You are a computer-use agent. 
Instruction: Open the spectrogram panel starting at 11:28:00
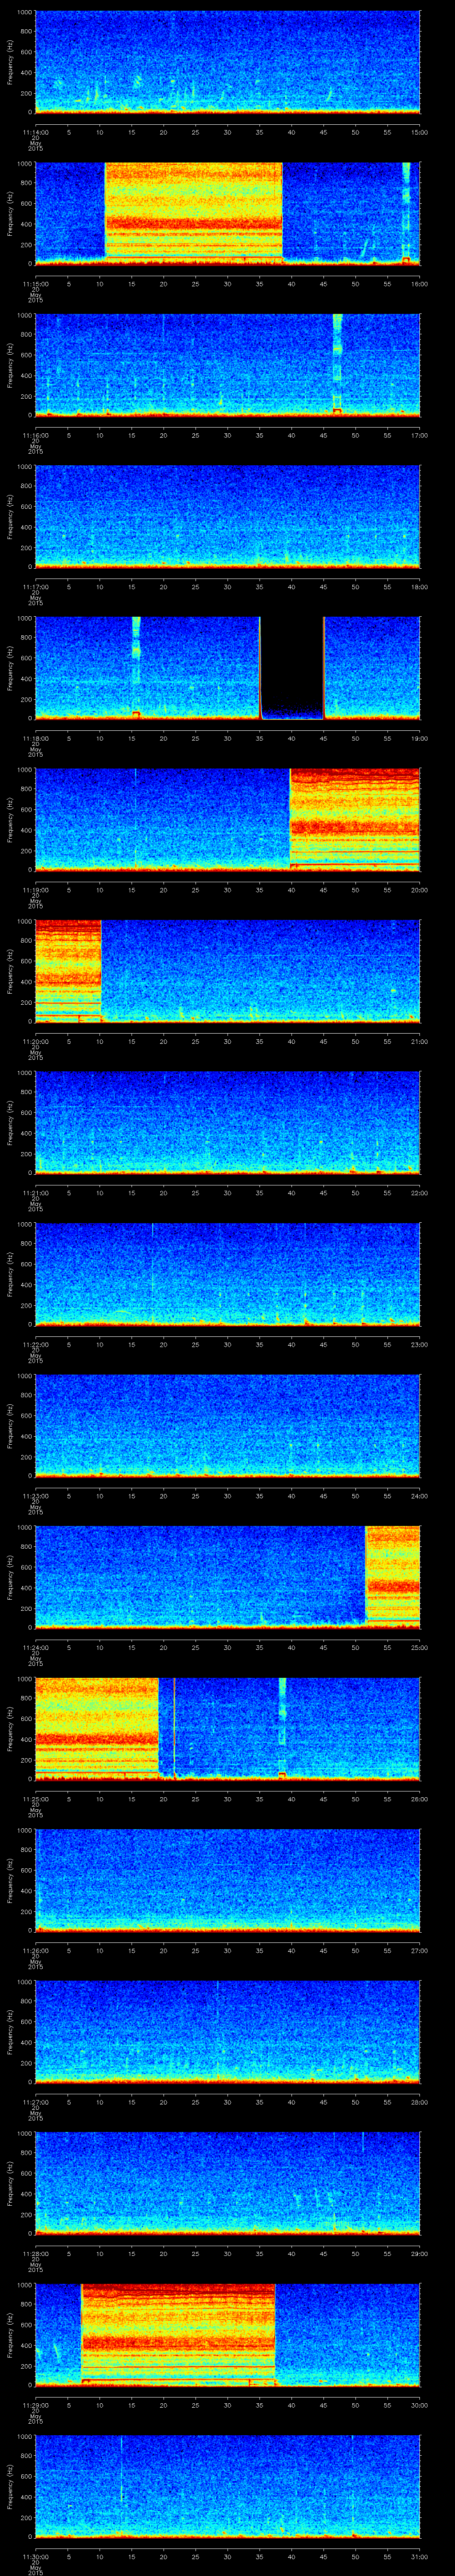click(x=228, y=2183)
